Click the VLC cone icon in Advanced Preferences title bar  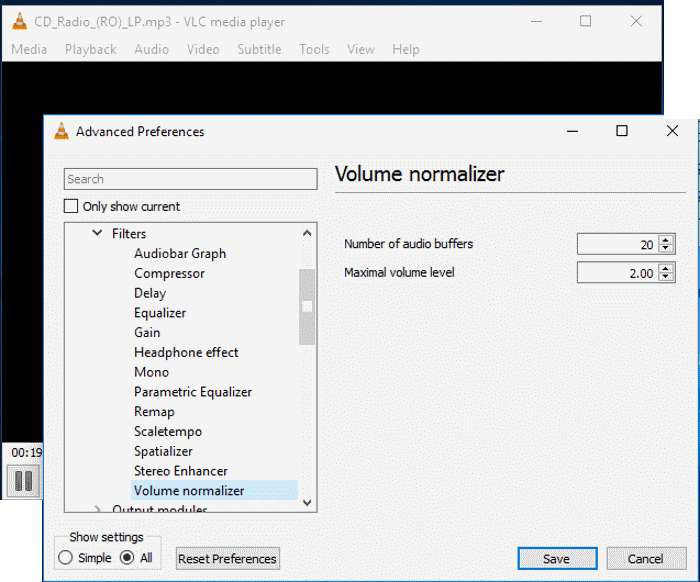pos(62,131)
